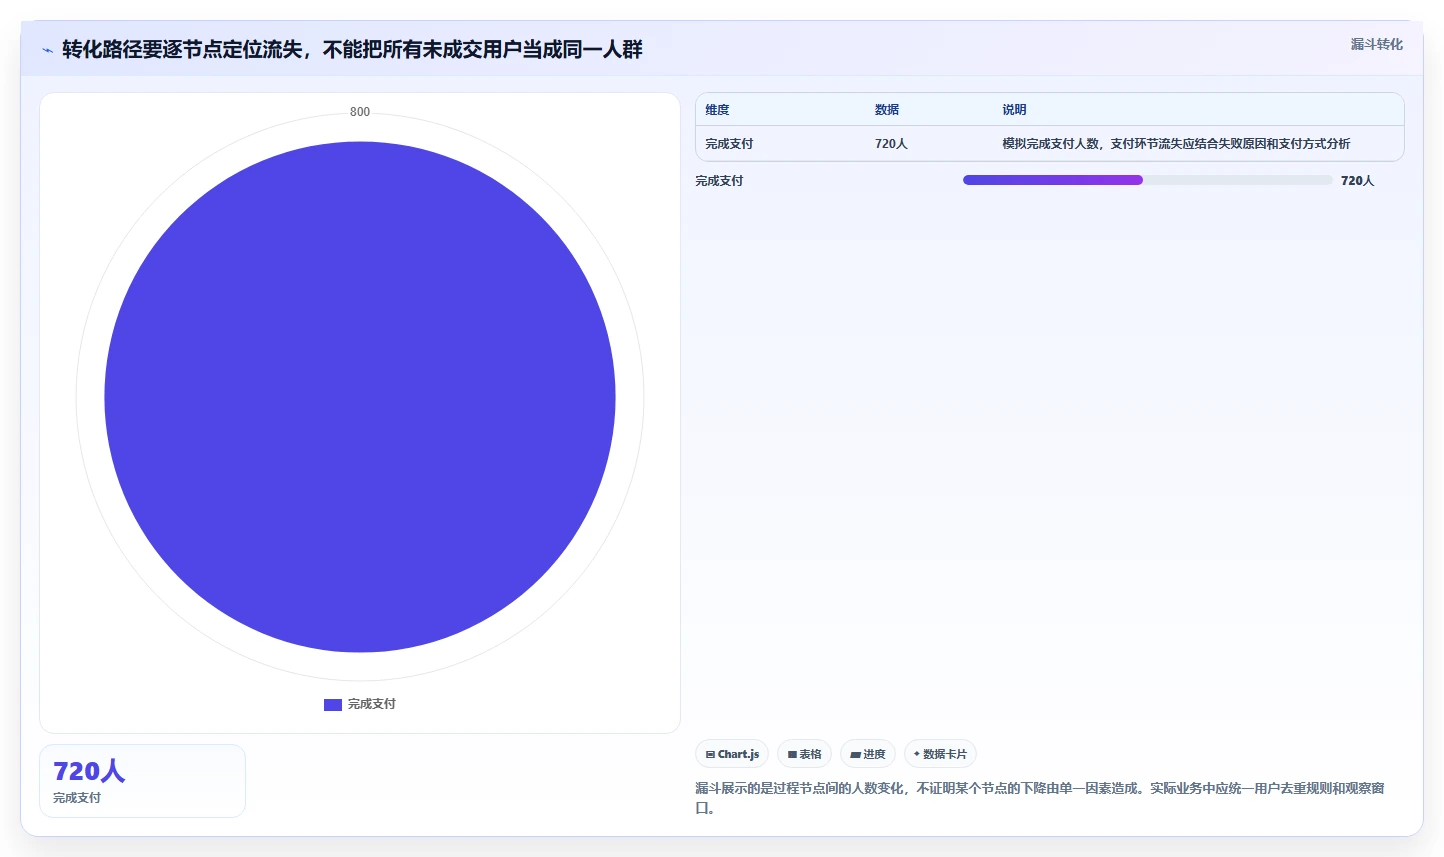1444x857 pixels.
Task: Click the Chart.js tag chip
Action: point(732,754)
